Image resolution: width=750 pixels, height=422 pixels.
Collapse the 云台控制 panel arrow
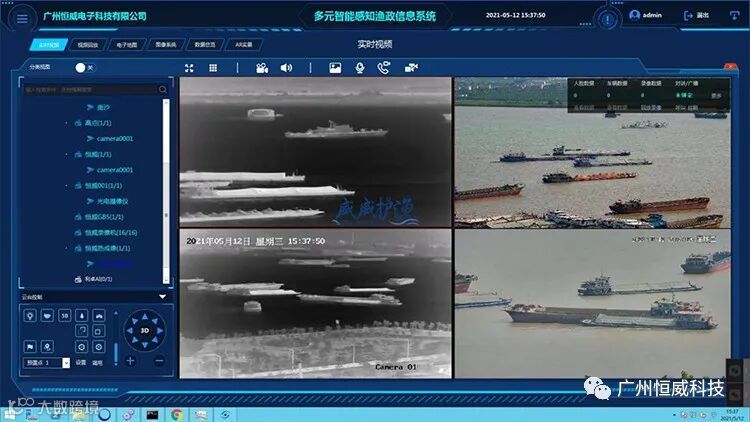point(163,297)
